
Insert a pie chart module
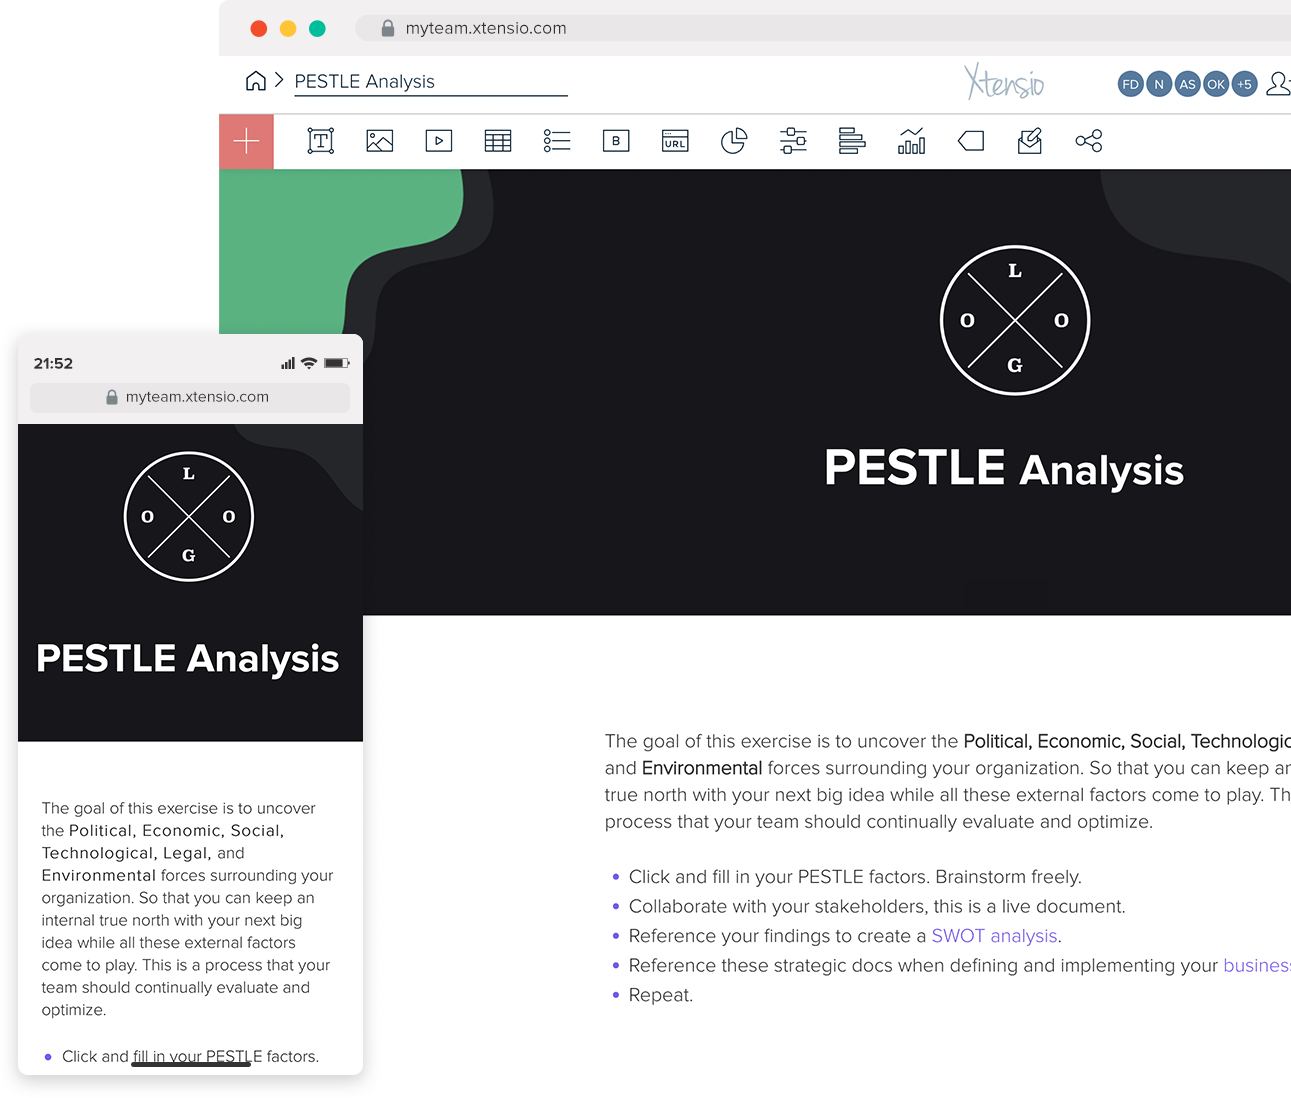(734, 141)
